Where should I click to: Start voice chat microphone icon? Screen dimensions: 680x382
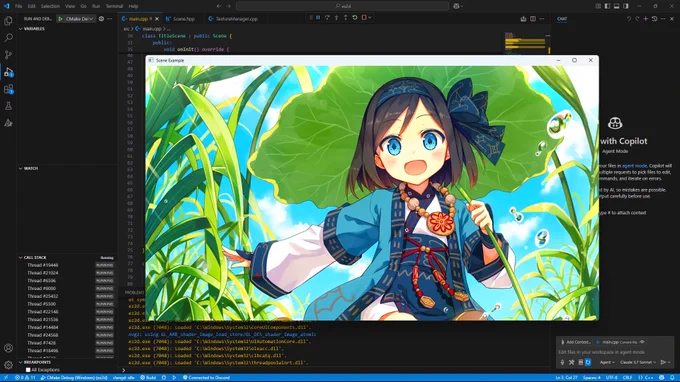[562, 362]
